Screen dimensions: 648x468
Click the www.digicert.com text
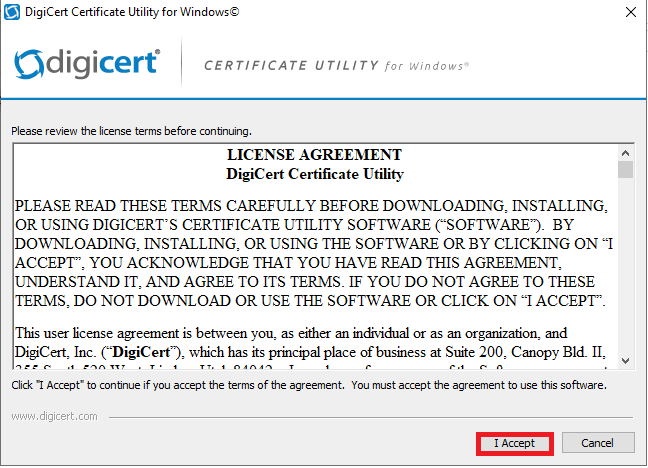[55, 416]
